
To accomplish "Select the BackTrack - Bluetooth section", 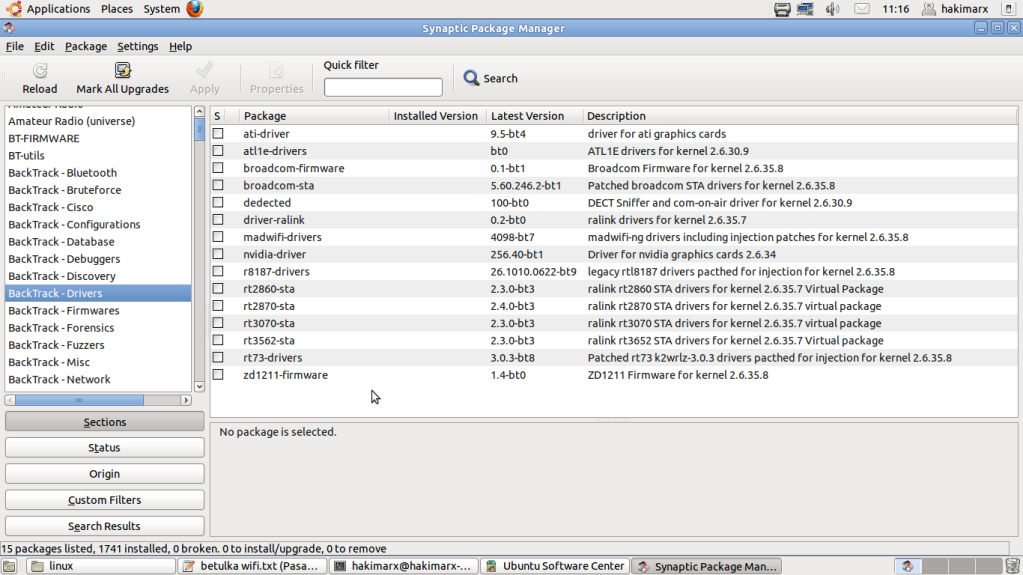I will [x=98, y=173].
